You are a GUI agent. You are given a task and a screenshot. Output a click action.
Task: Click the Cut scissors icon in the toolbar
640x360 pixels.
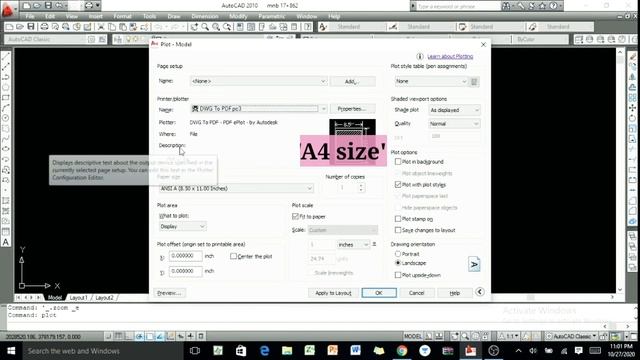(101, 27)
